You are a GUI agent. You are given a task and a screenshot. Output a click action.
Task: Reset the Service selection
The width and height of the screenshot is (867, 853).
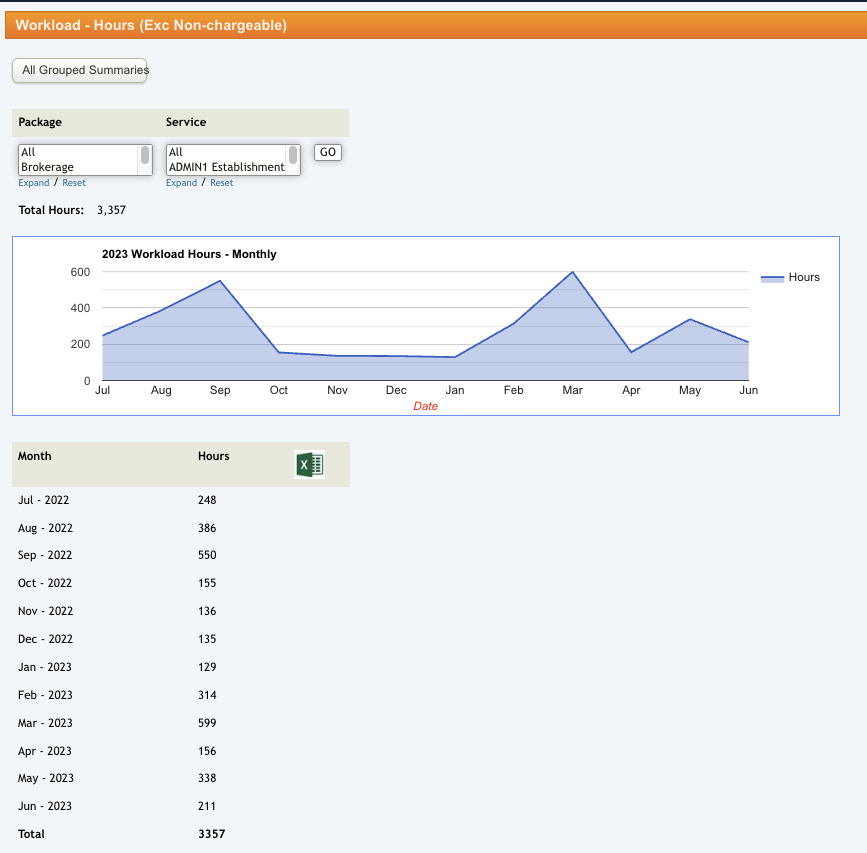coord(222,183)
